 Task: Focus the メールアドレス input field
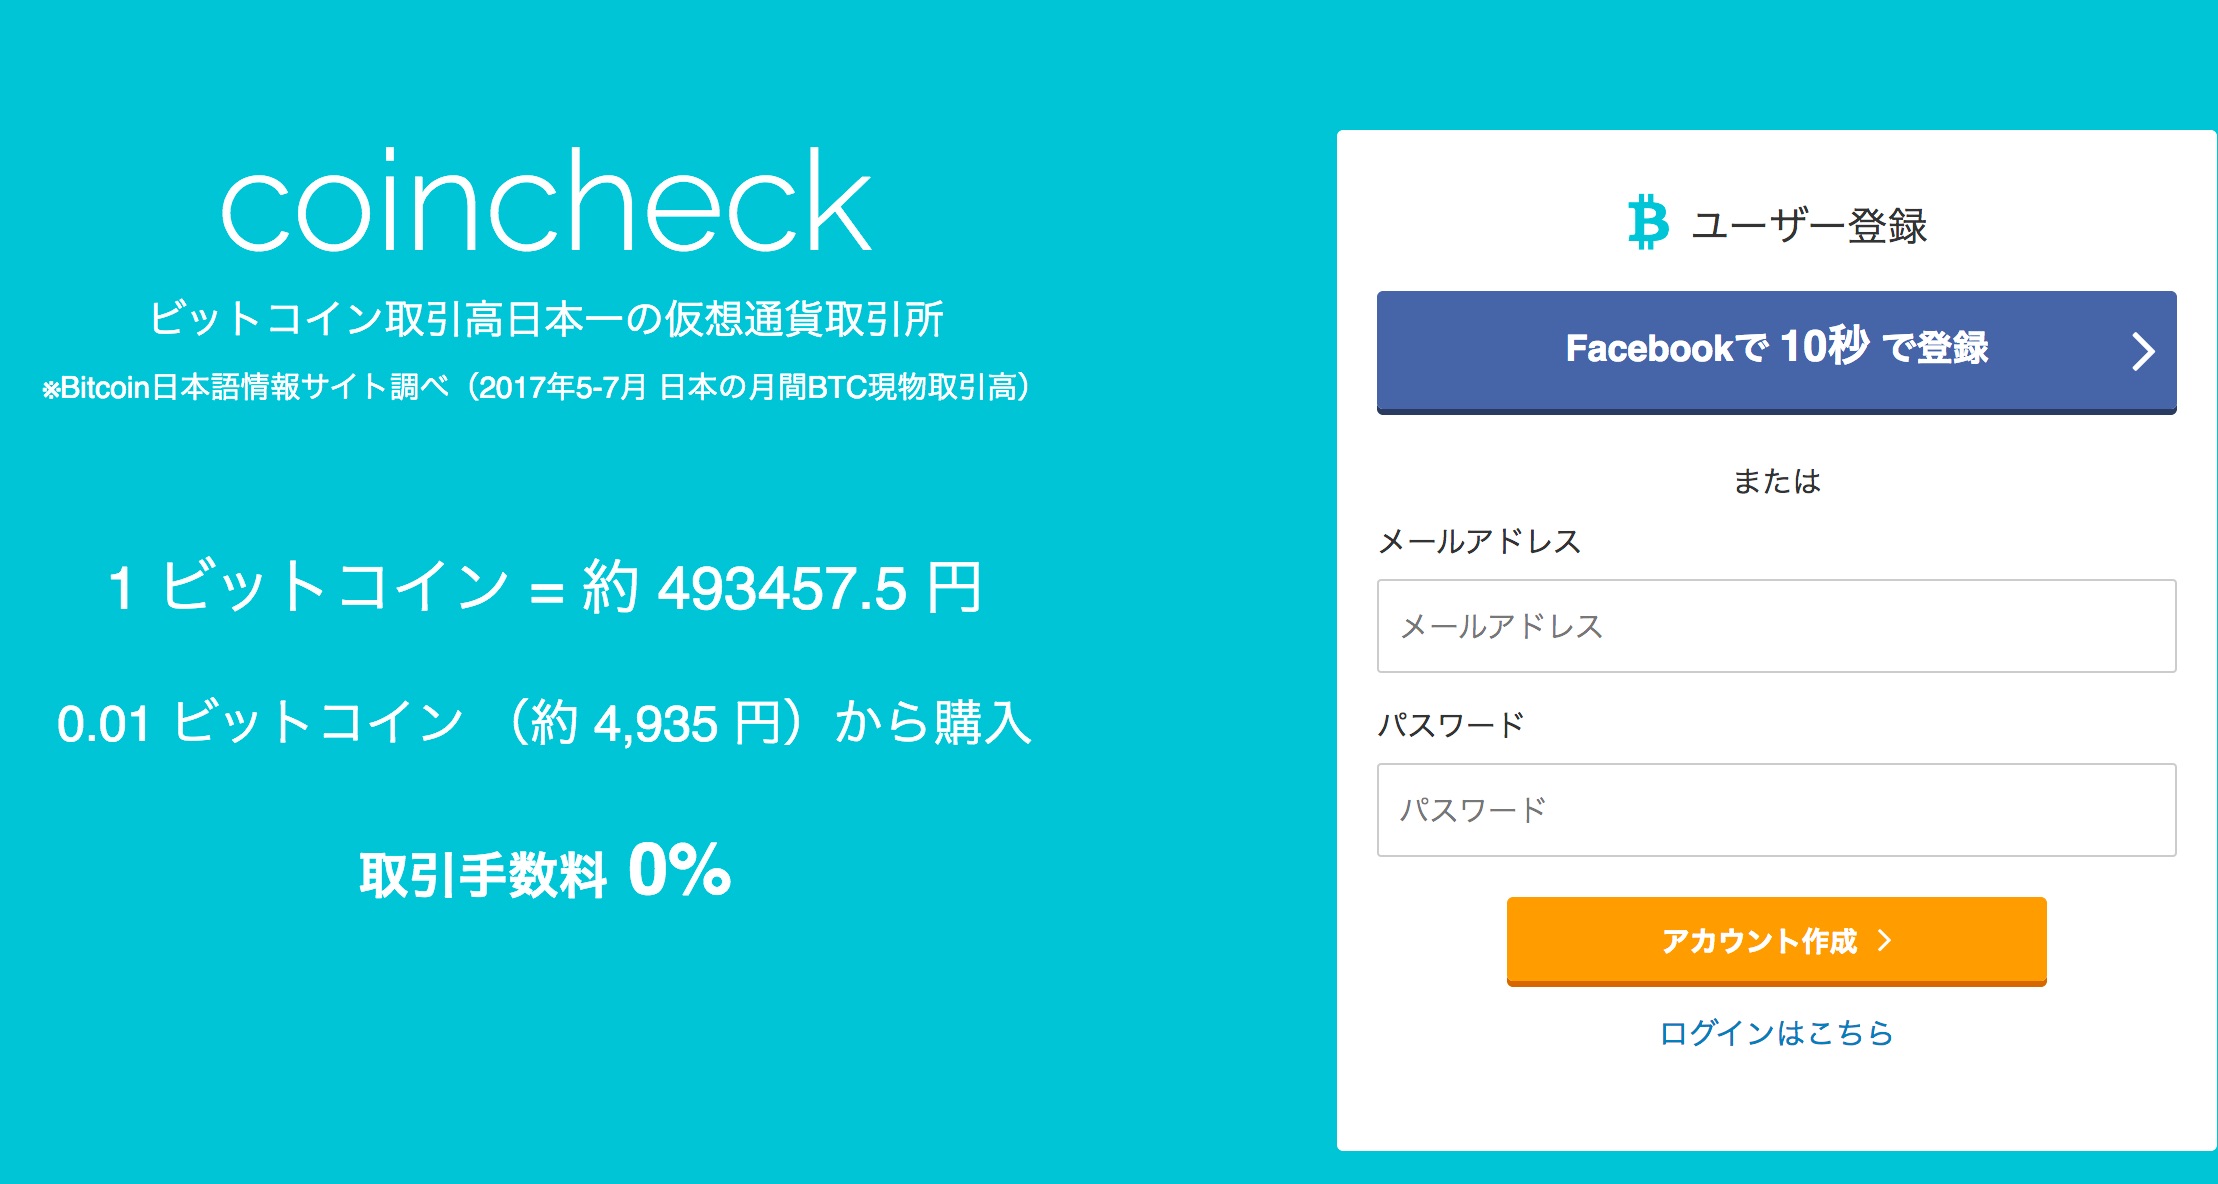[x=1776, y=626]
